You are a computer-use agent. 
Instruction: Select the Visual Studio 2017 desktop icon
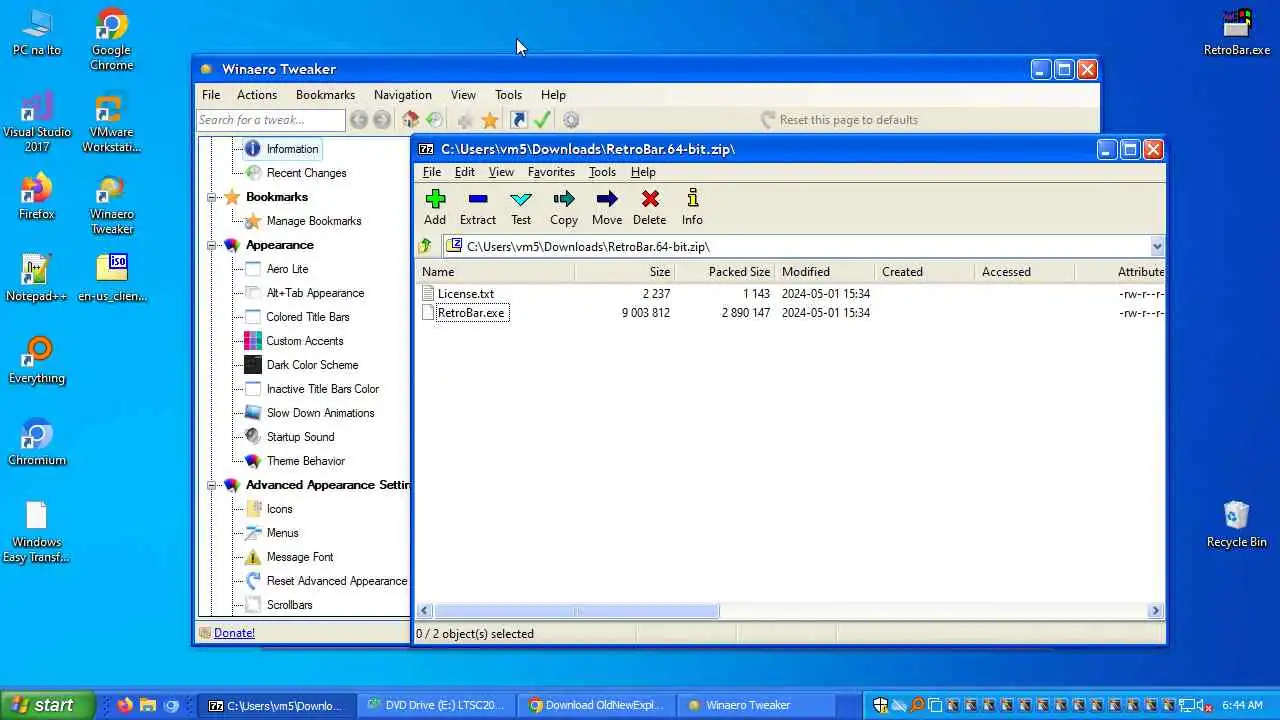point(37,122)
